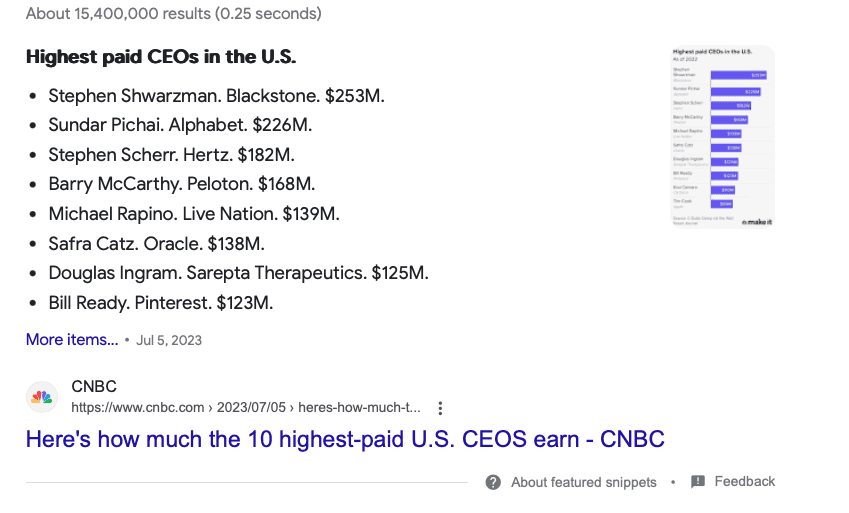Screen dimensions: 849x513
Task: Select the Barry McCarthy Peloton list item
Action: [x=182, y=184]
